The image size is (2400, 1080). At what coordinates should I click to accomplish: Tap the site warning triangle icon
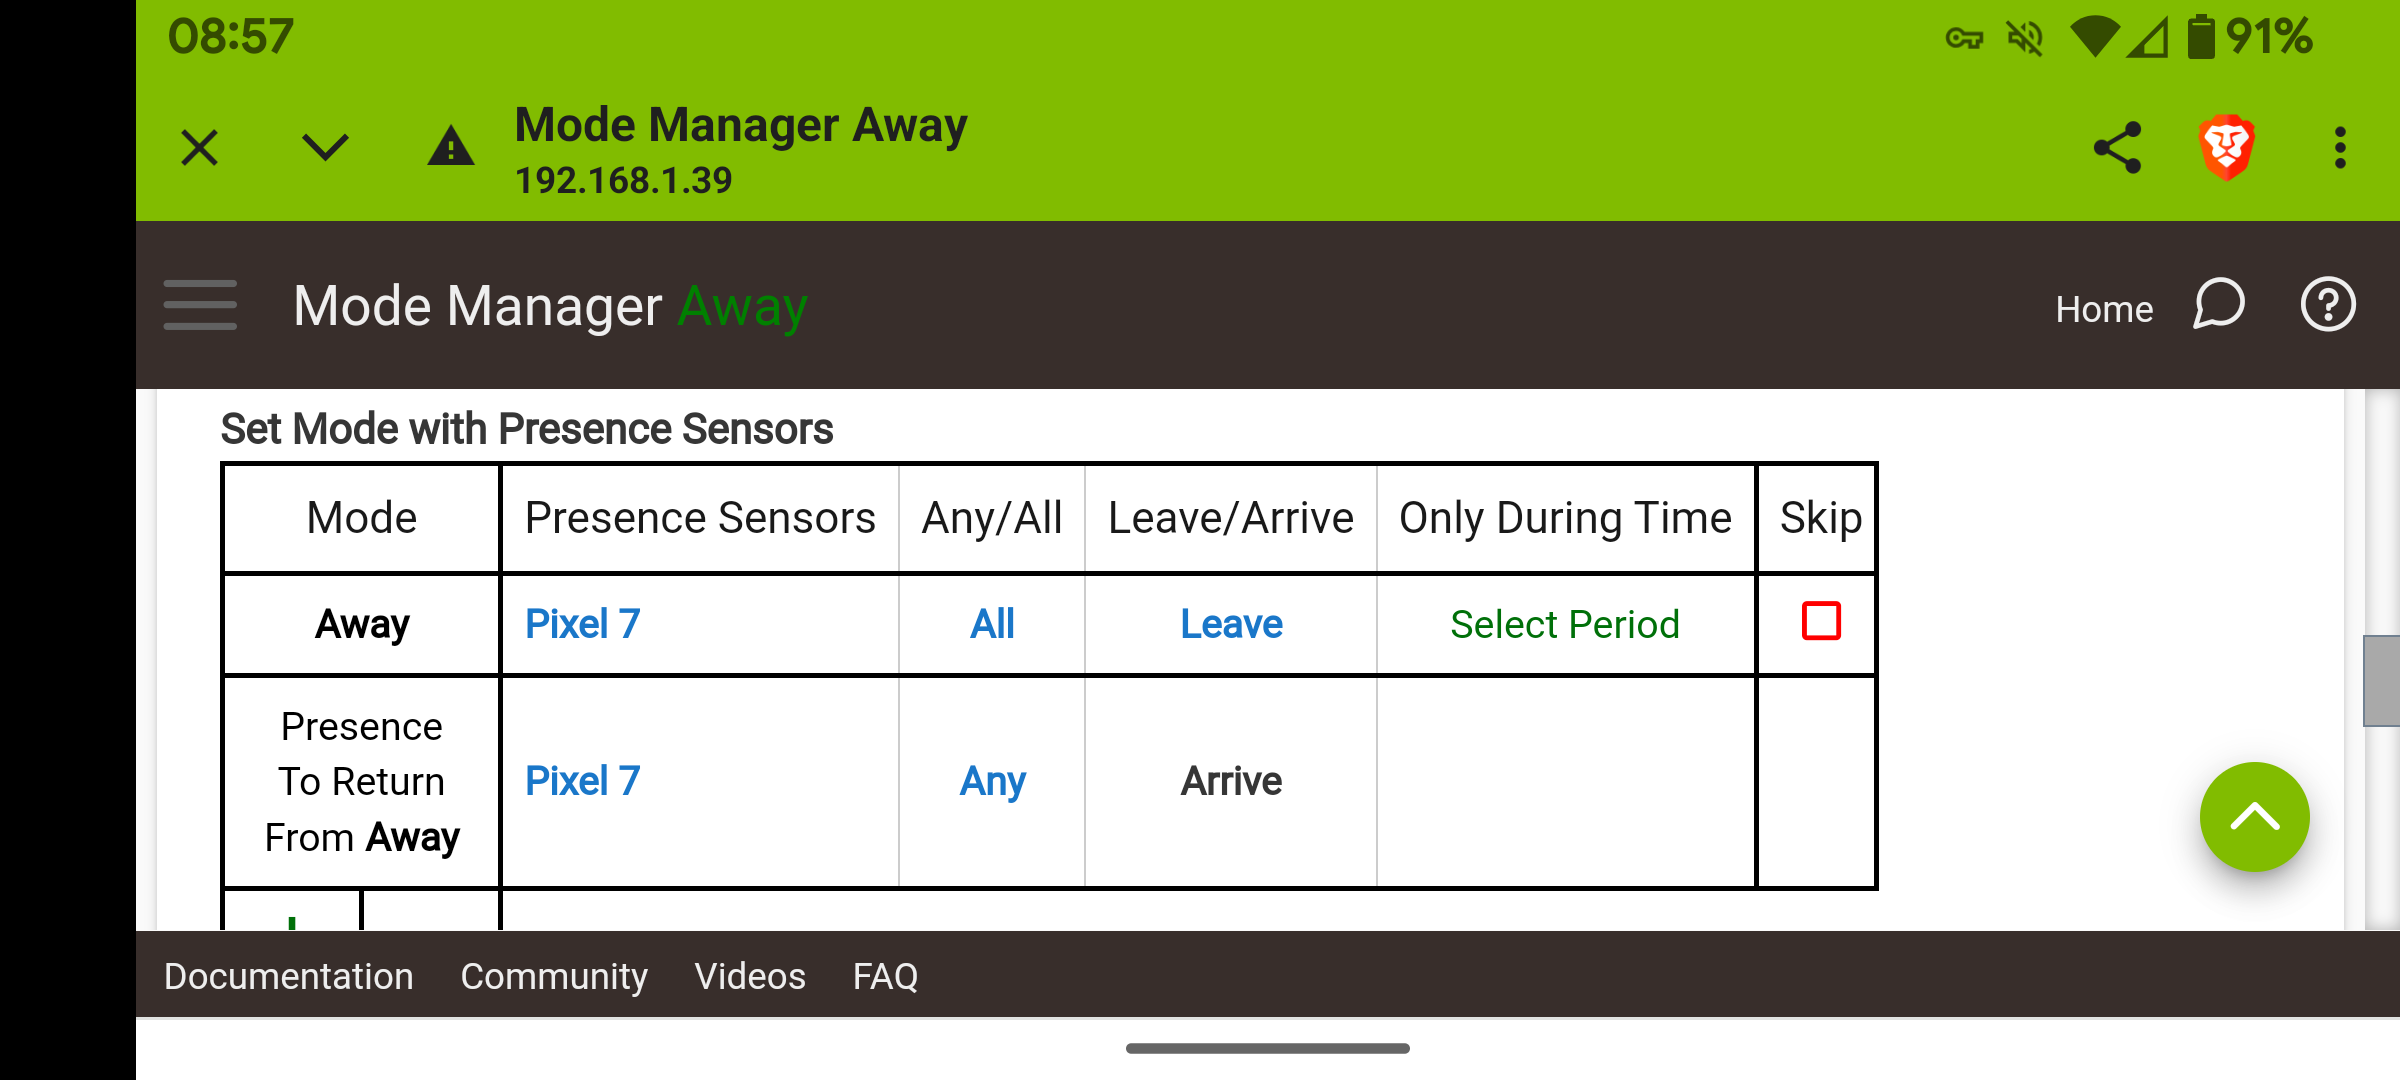coord(451,148)
